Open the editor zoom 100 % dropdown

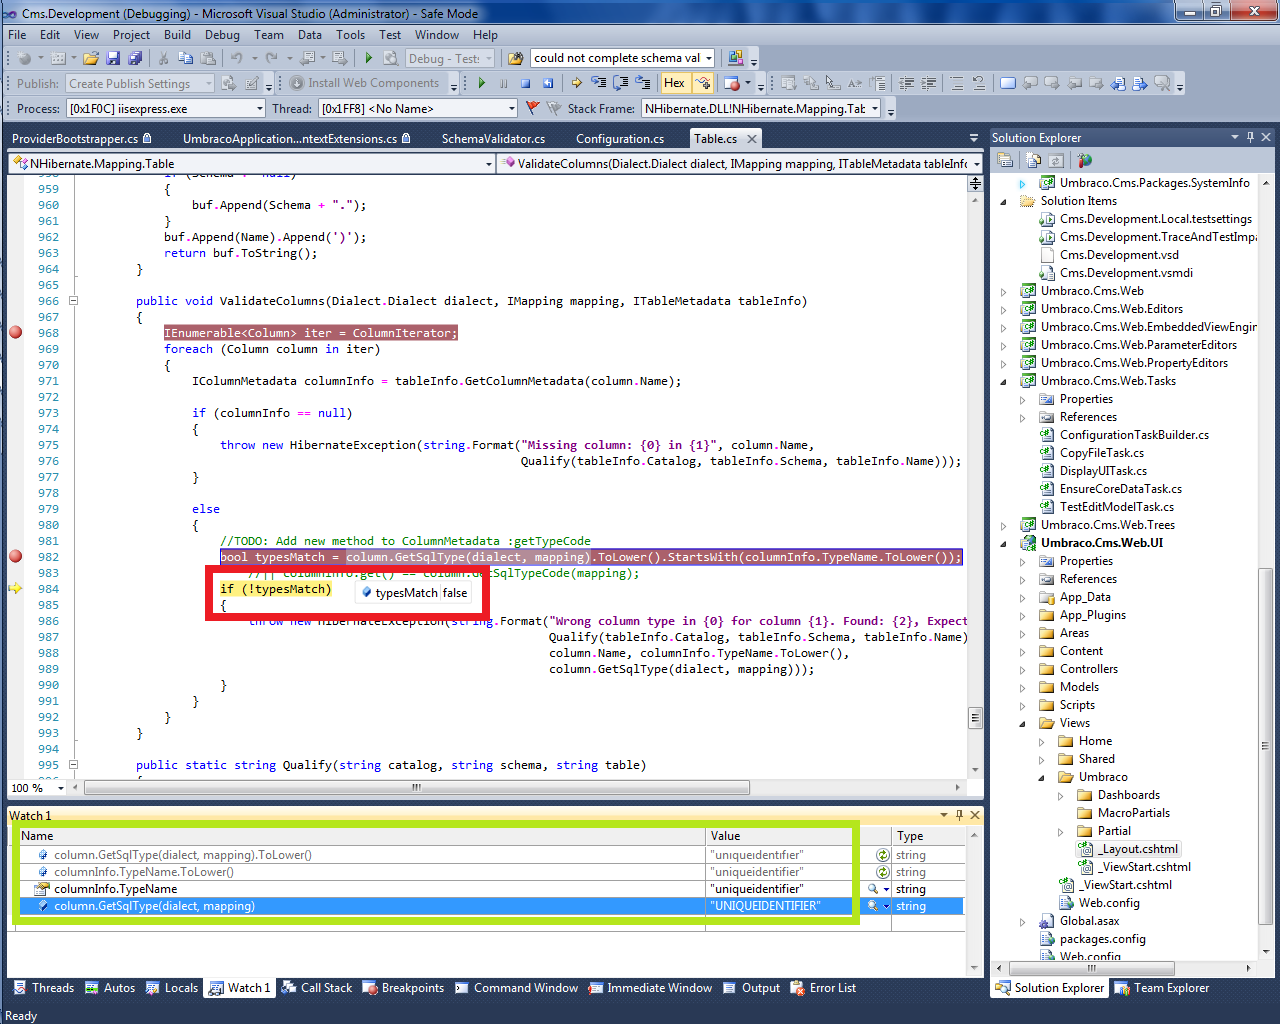(61, 788)
